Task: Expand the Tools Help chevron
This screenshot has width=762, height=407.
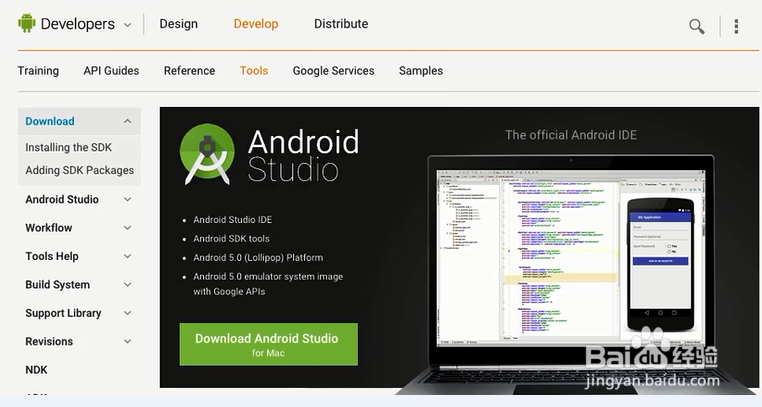Action: tap(127, 256)
